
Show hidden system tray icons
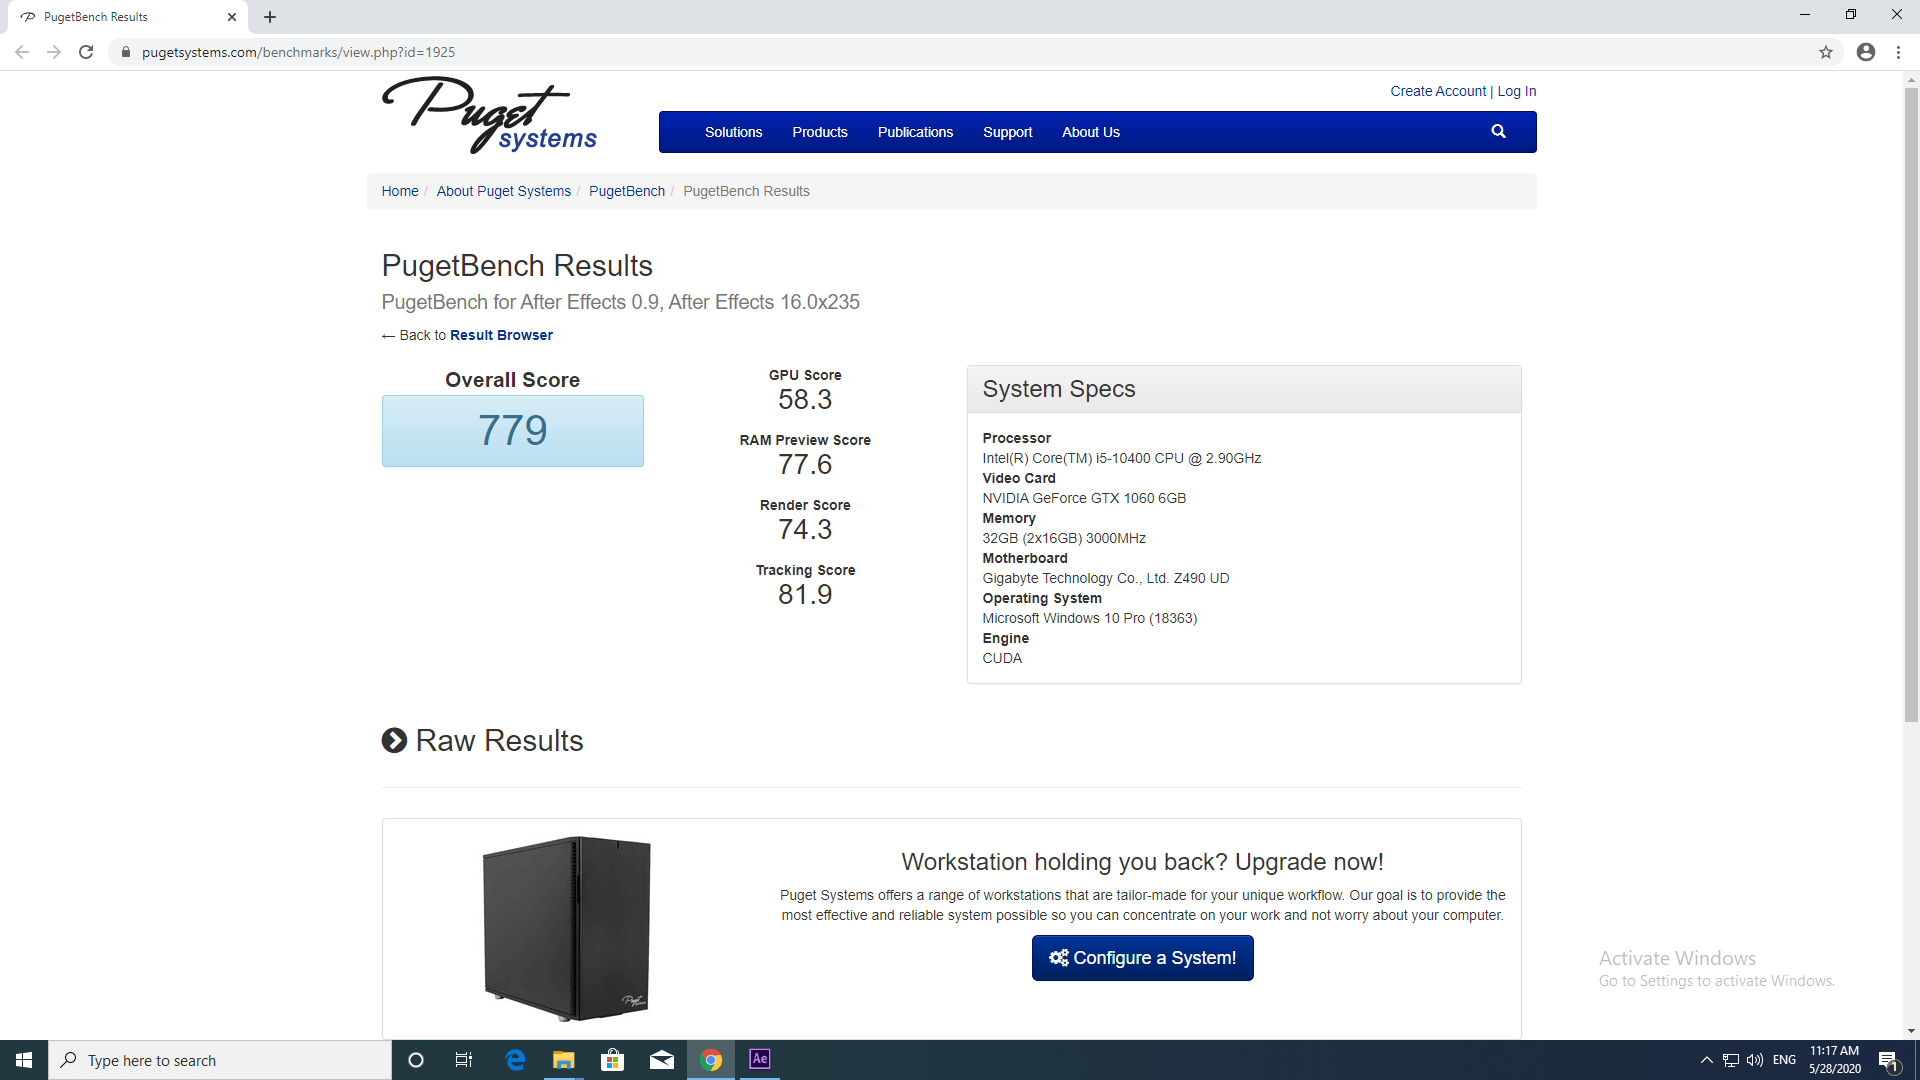click(x=1707, y=1060)
